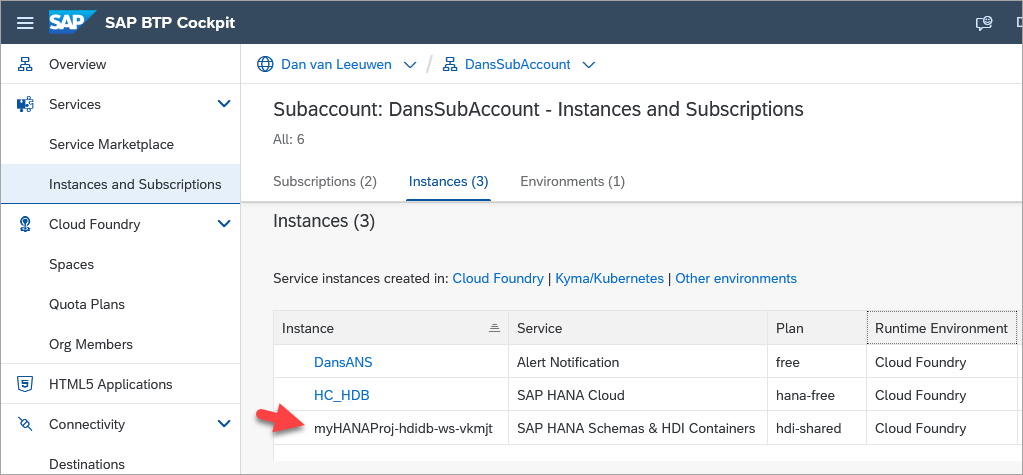Image resolution: width=1023 pixels, height=475 pixels.
Task: Click the Instance column header
Action: coord(391,328)
